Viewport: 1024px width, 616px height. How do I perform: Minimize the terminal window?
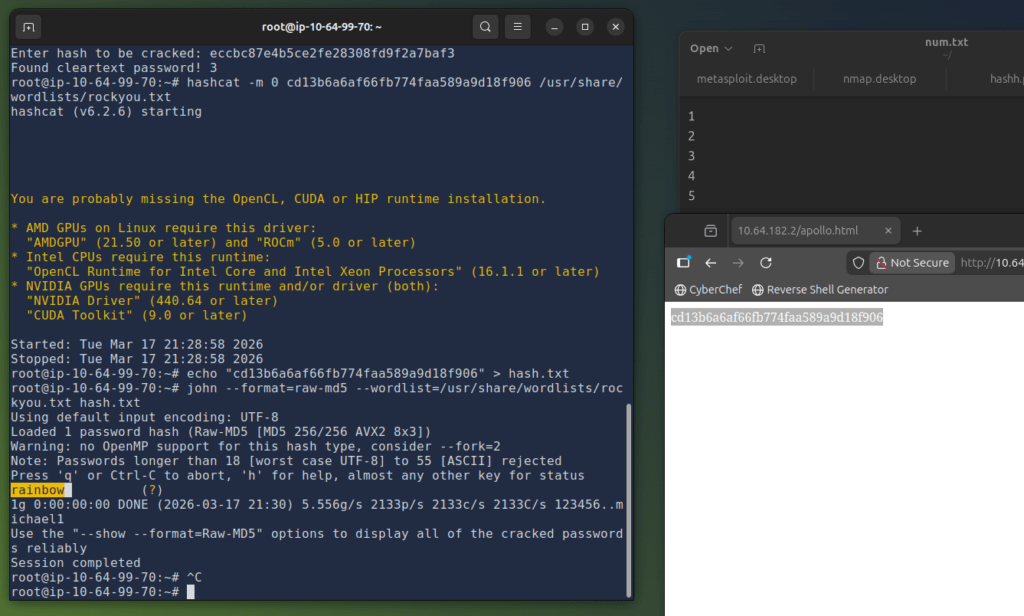click(x=554, y=27)
